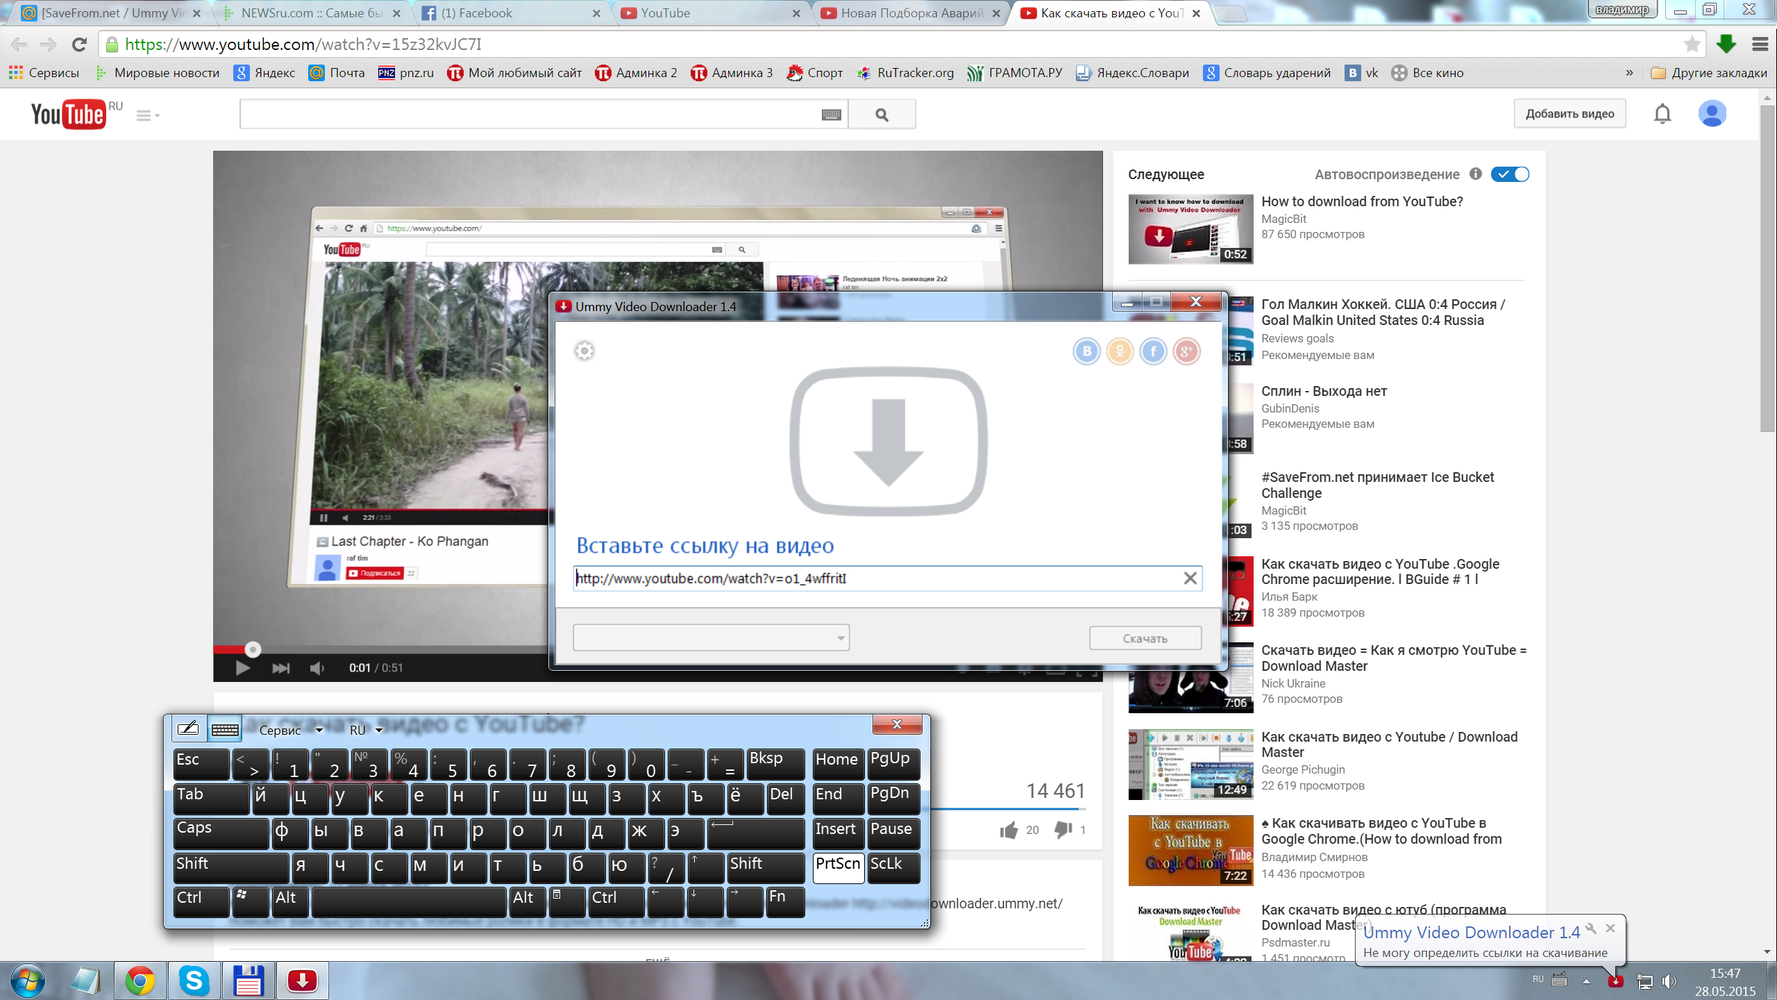Image resolution: width=1777 pixels, height=1000 pixels.
Task: Switch to the SaveFrom.net browser tab
Action: click(x=110, y=13)
